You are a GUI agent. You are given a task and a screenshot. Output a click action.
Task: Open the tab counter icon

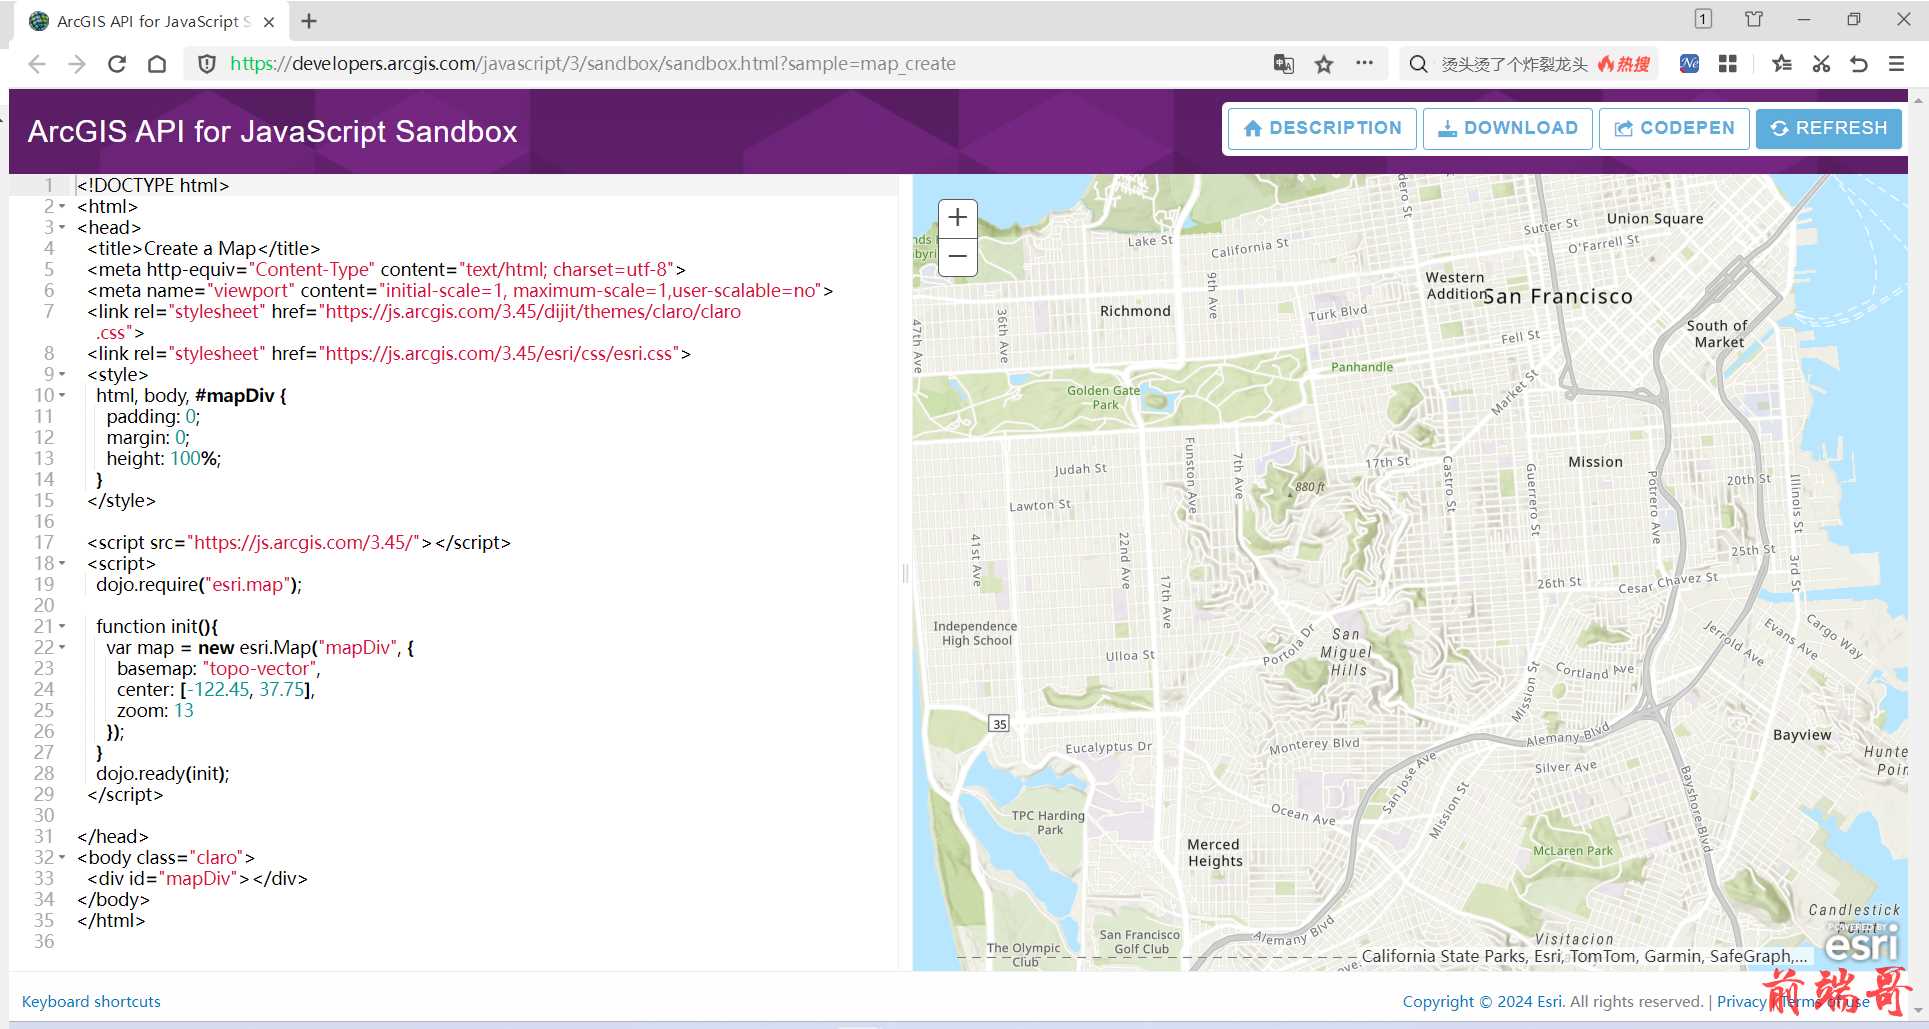coord(1703,19)
